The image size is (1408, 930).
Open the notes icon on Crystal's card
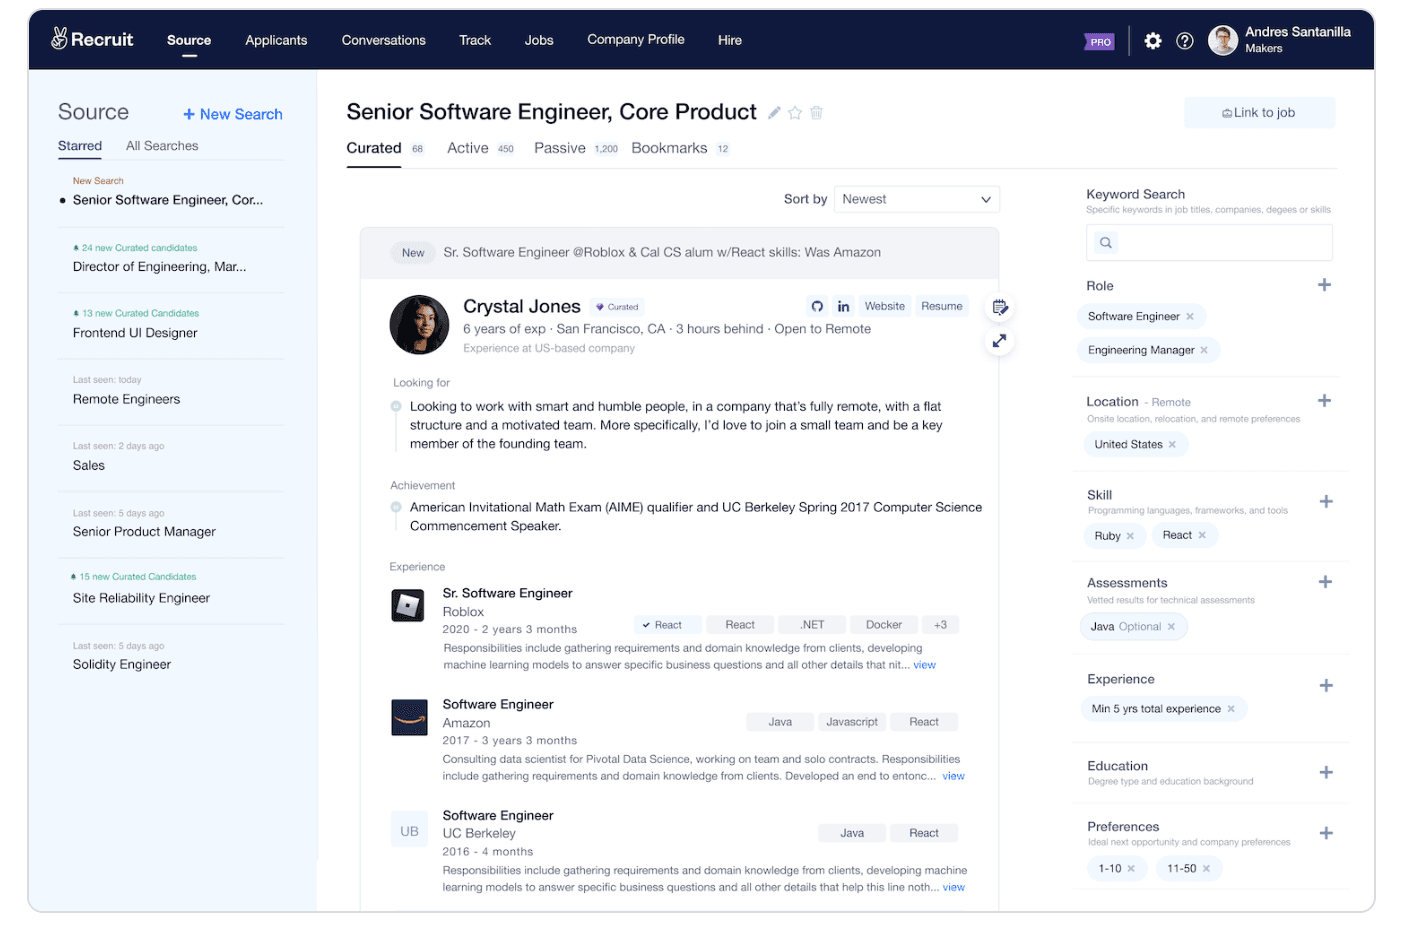click(999, 307)
